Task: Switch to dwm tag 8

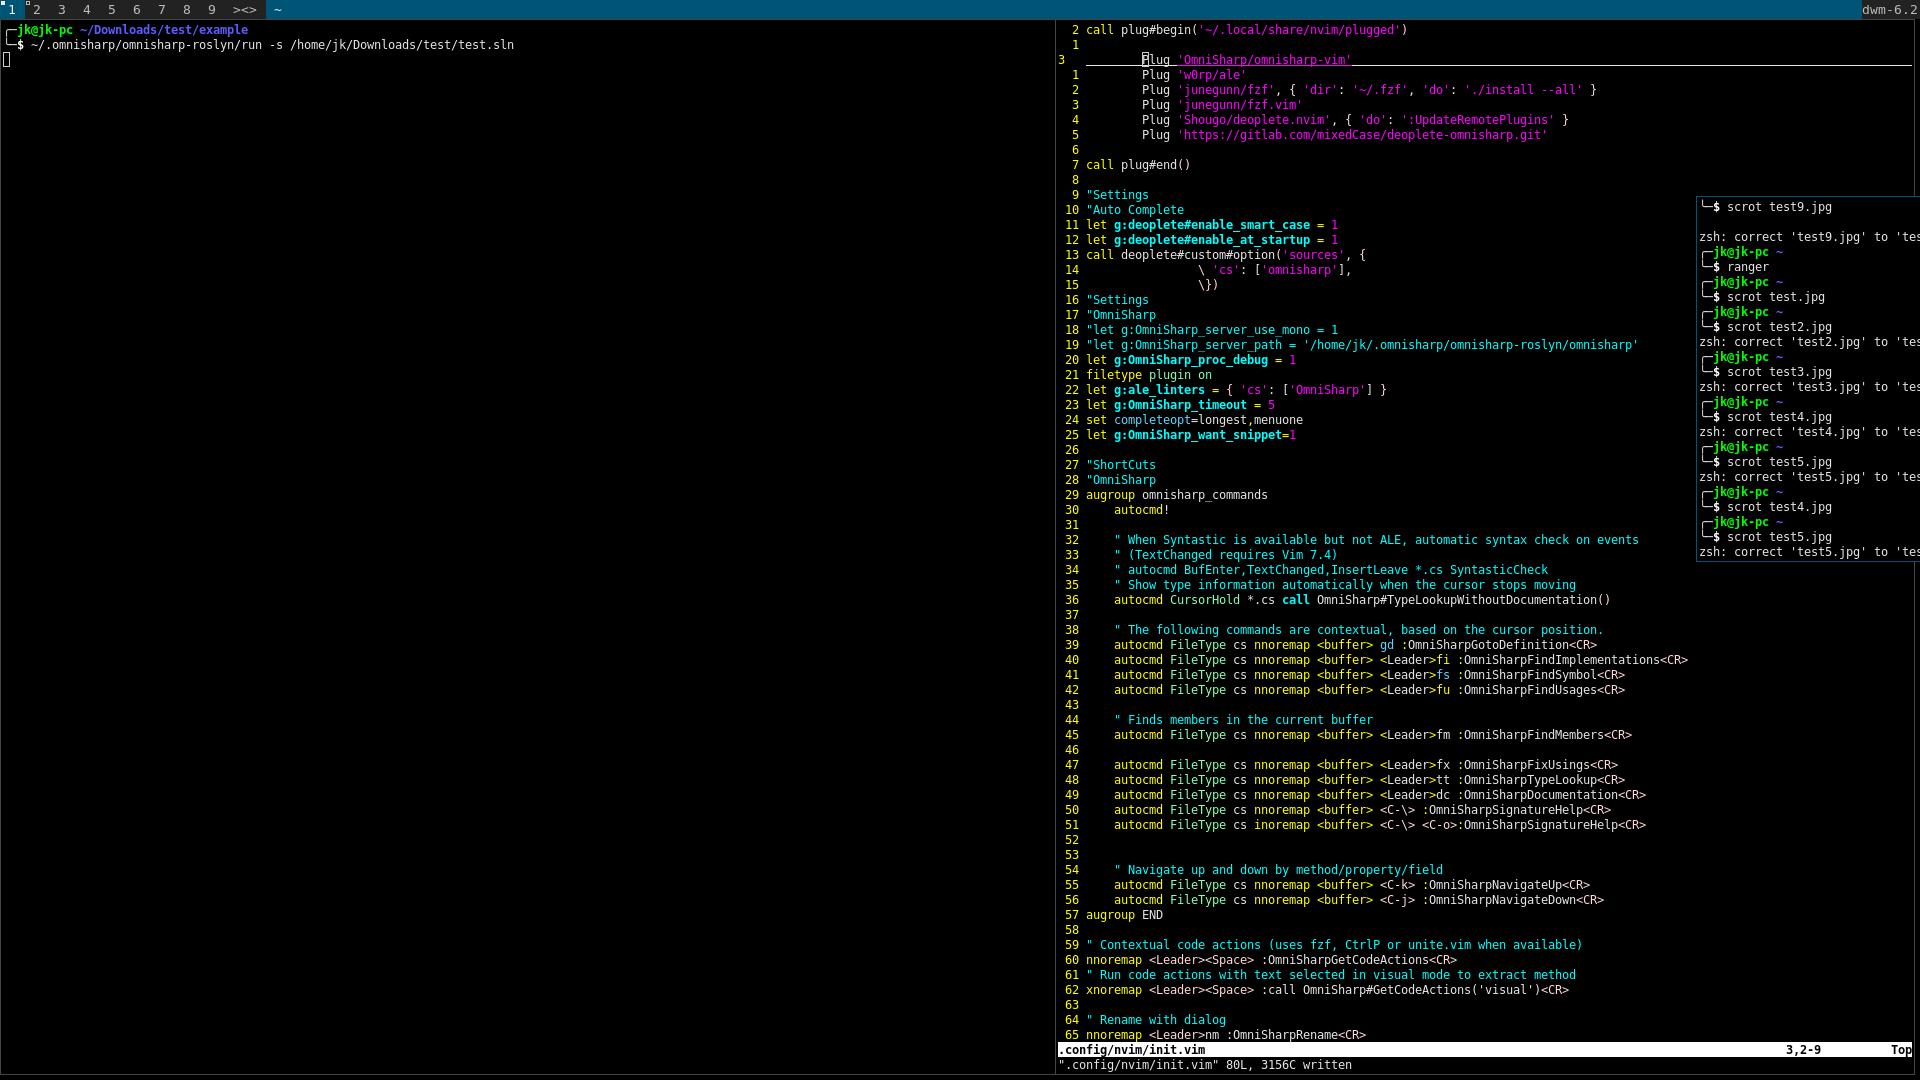Action: point(187,9)
